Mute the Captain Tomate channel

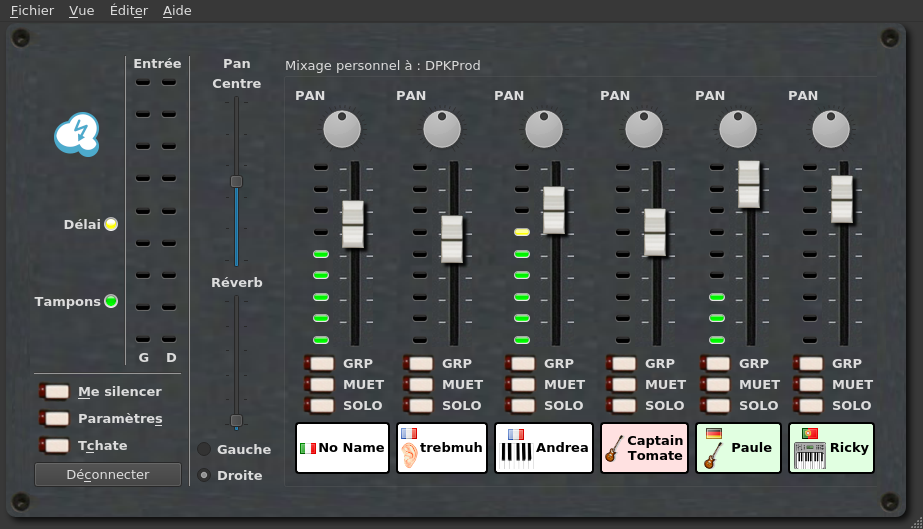coord(622,385)
